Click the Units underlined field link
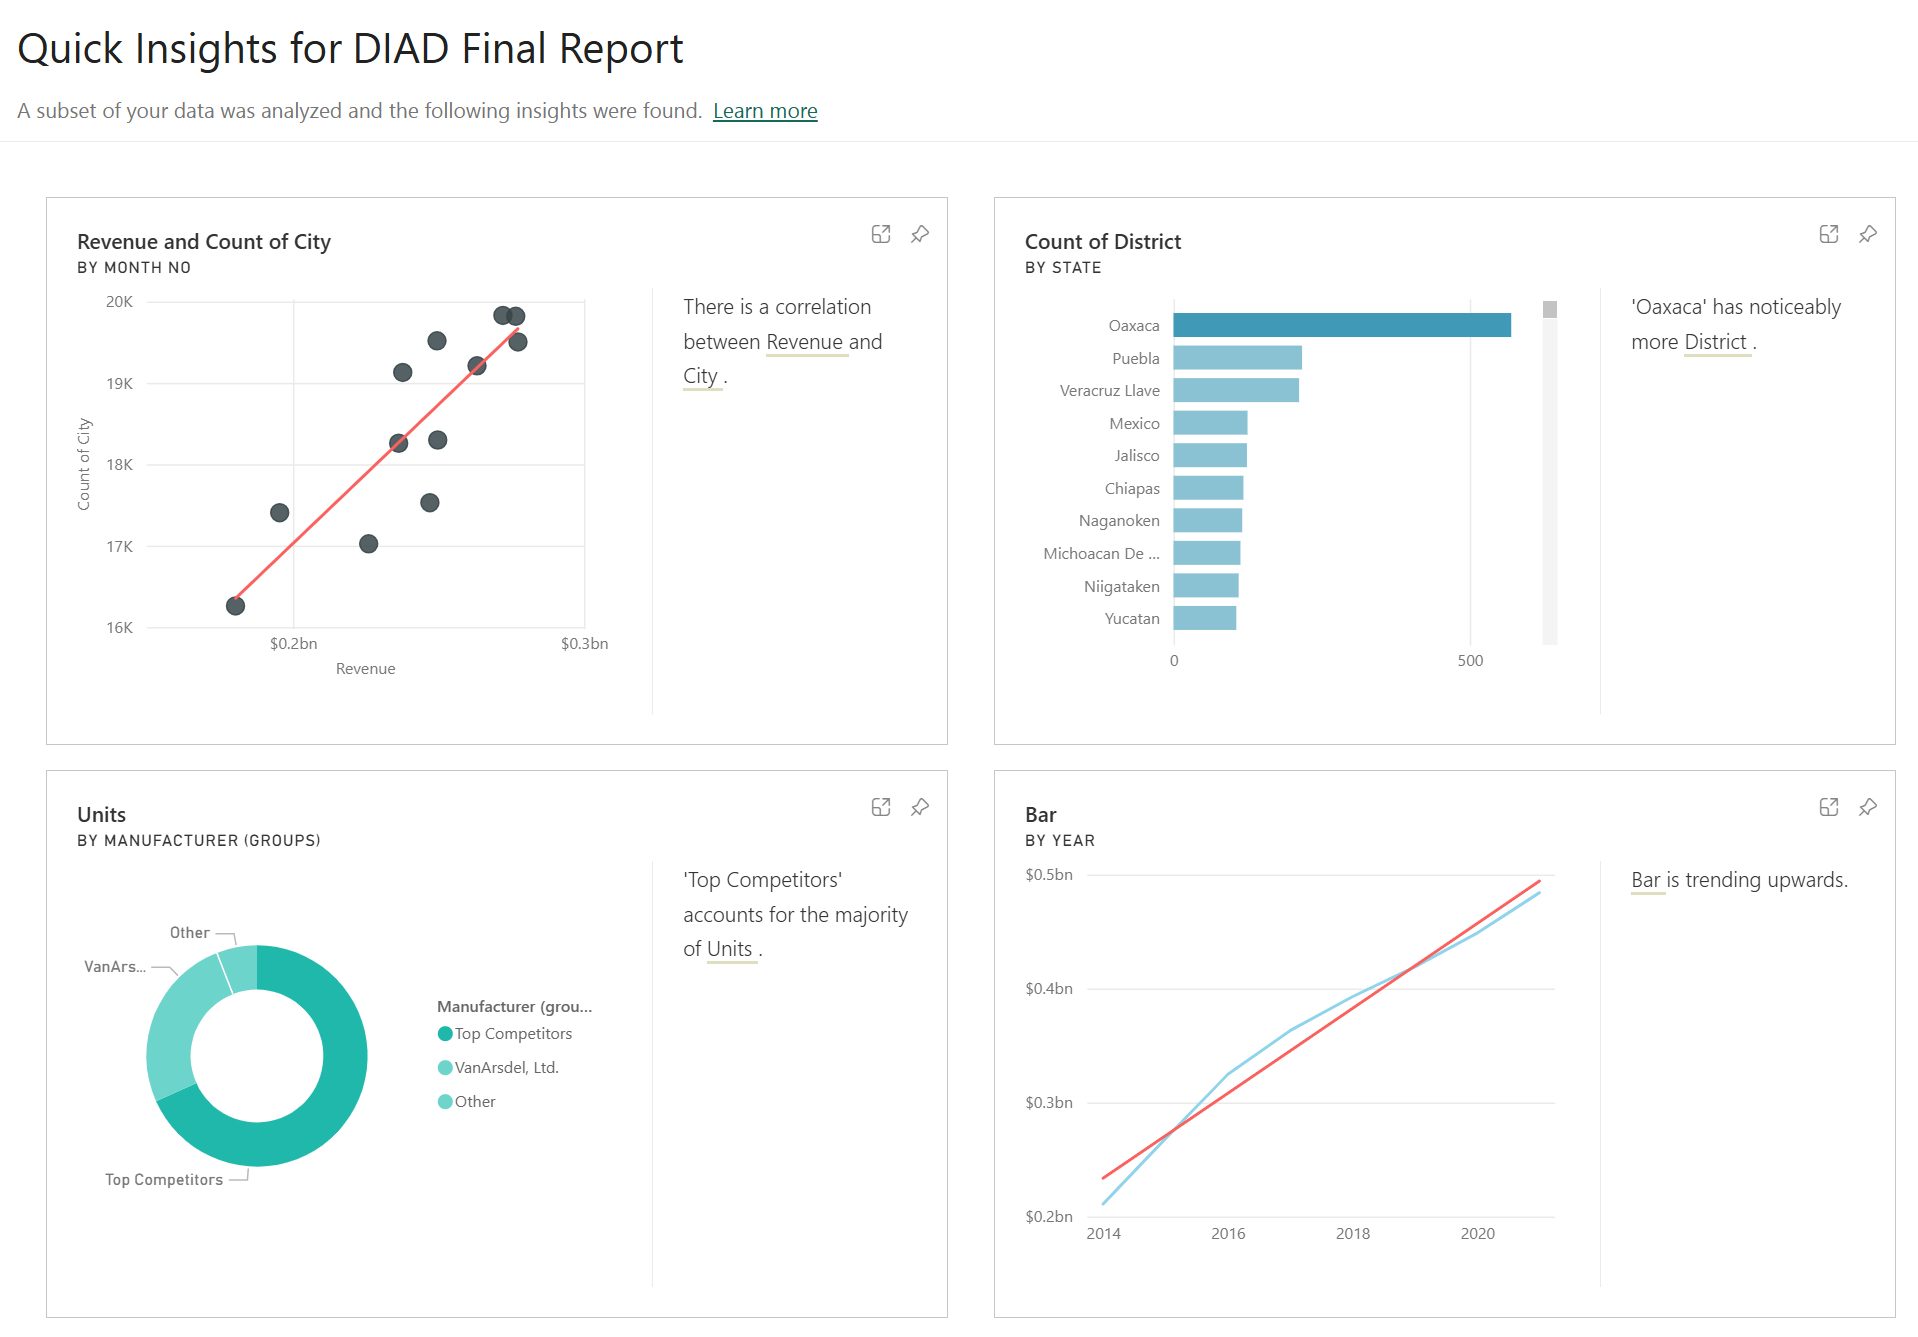The width and height of the screenshot is (1918, 1337). tap(730, 949)
